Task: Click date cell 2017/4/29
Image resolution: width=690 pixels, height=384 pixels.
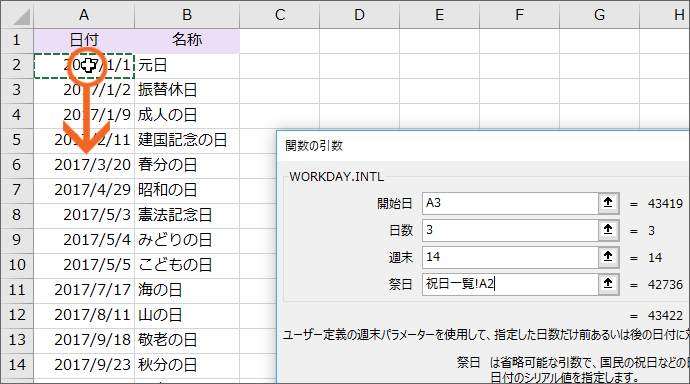Action: tap(84, 190)
